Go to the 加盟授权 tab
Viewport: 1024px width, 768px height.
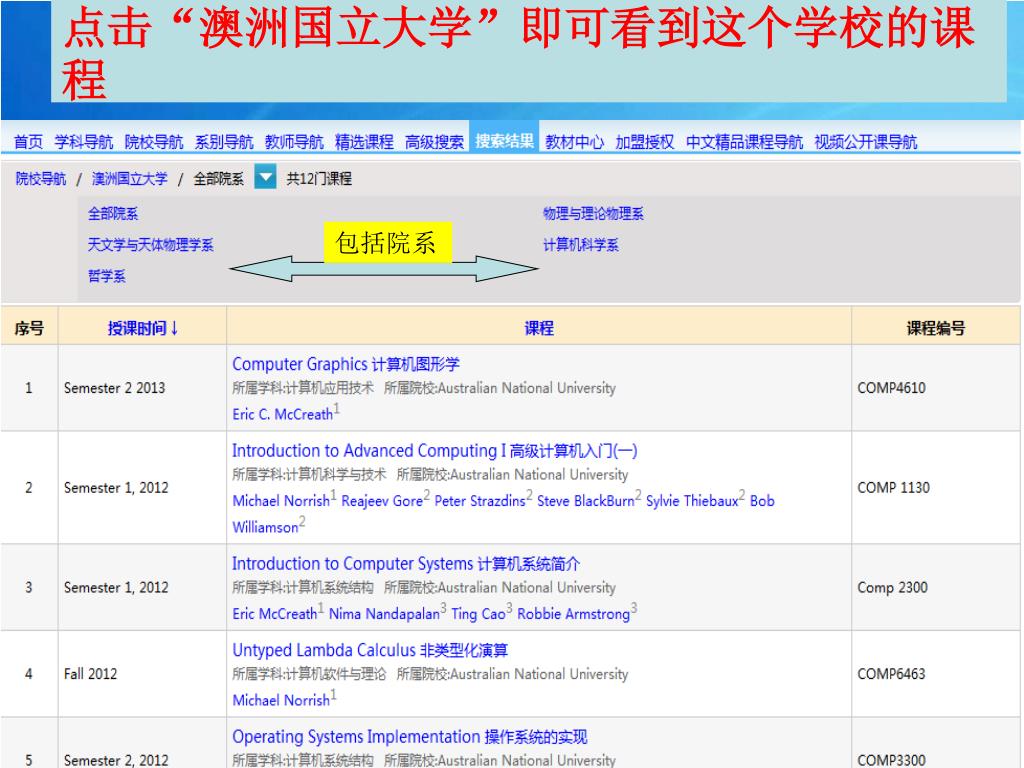click(645, 142)
